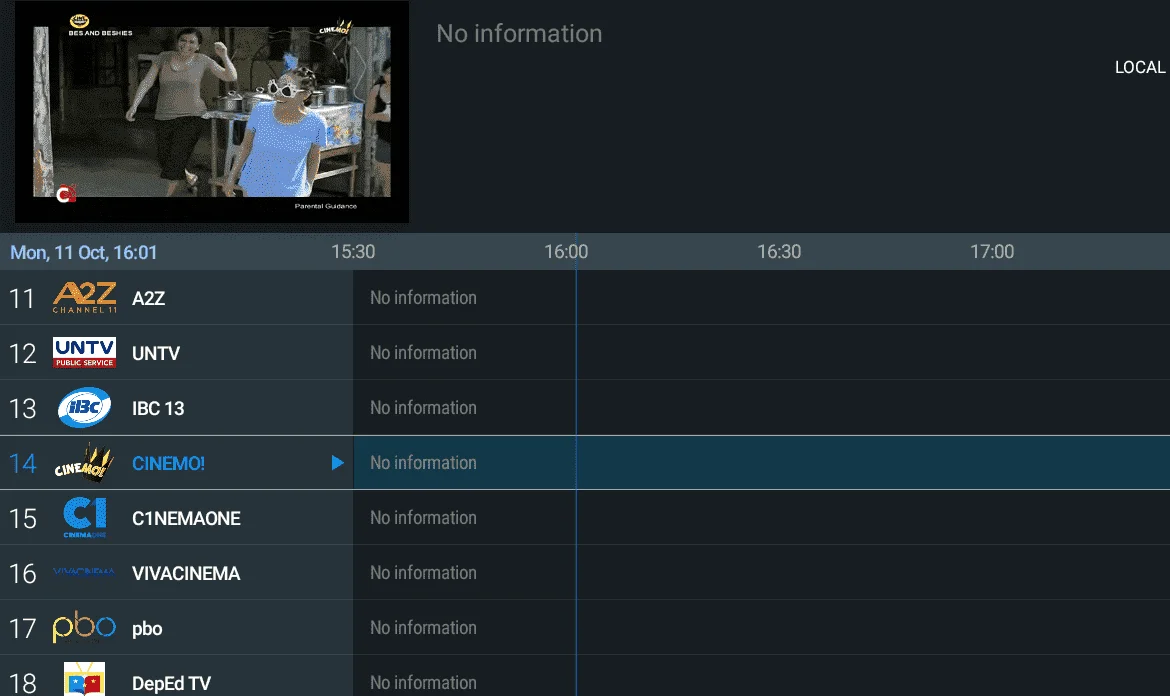
Task: Click the 'No information' program title heading
Action: [519, 34]
